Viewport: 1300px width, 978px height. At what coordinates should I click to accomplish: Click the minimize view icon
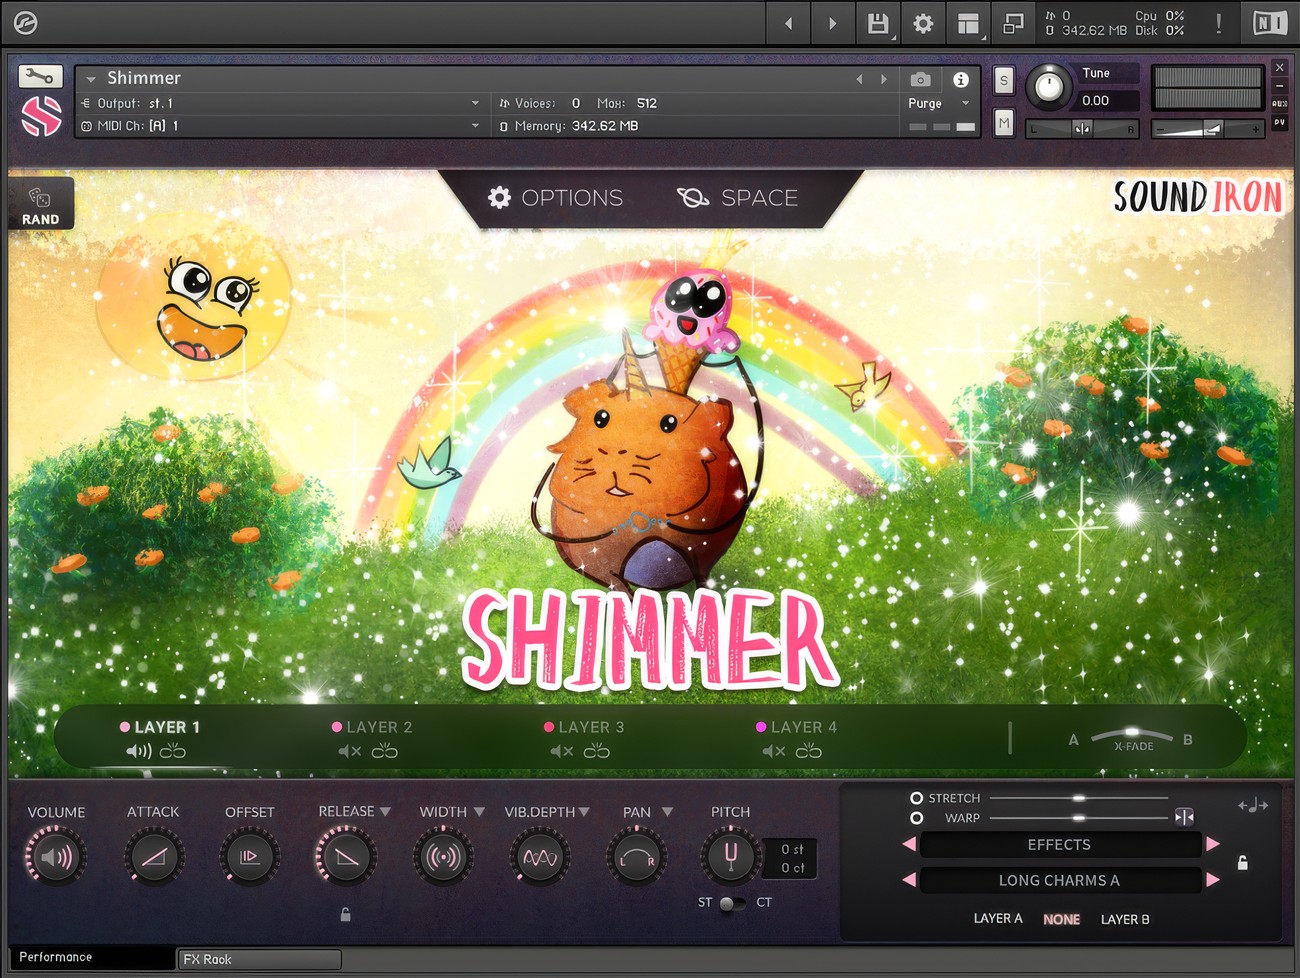[1013, 23]
